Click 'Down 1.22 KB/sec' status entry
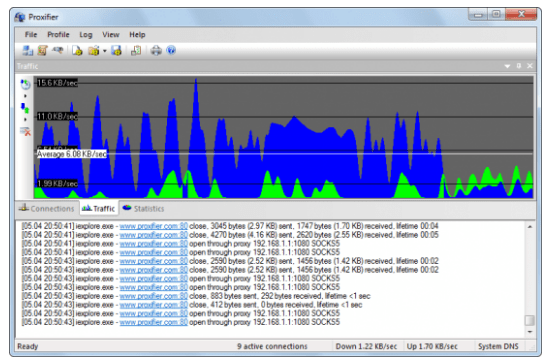The height and width of the screenshot is (362, 547). (366, 346)
